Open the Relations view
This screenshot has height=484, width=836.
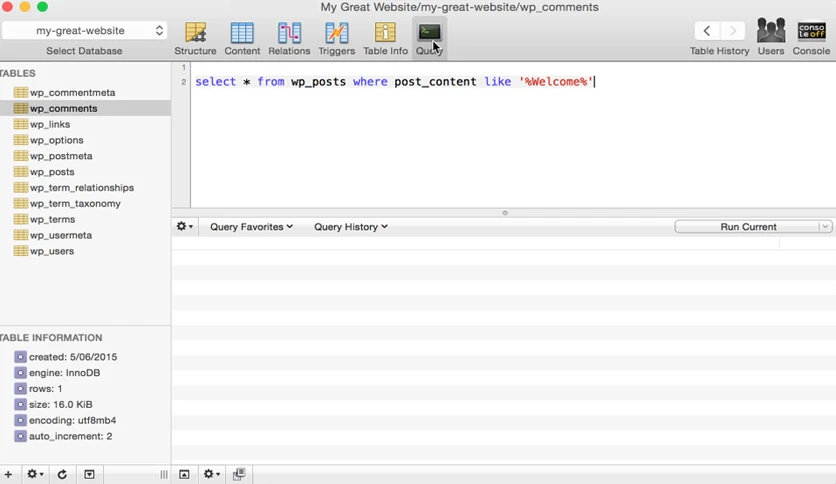[289, 38]
